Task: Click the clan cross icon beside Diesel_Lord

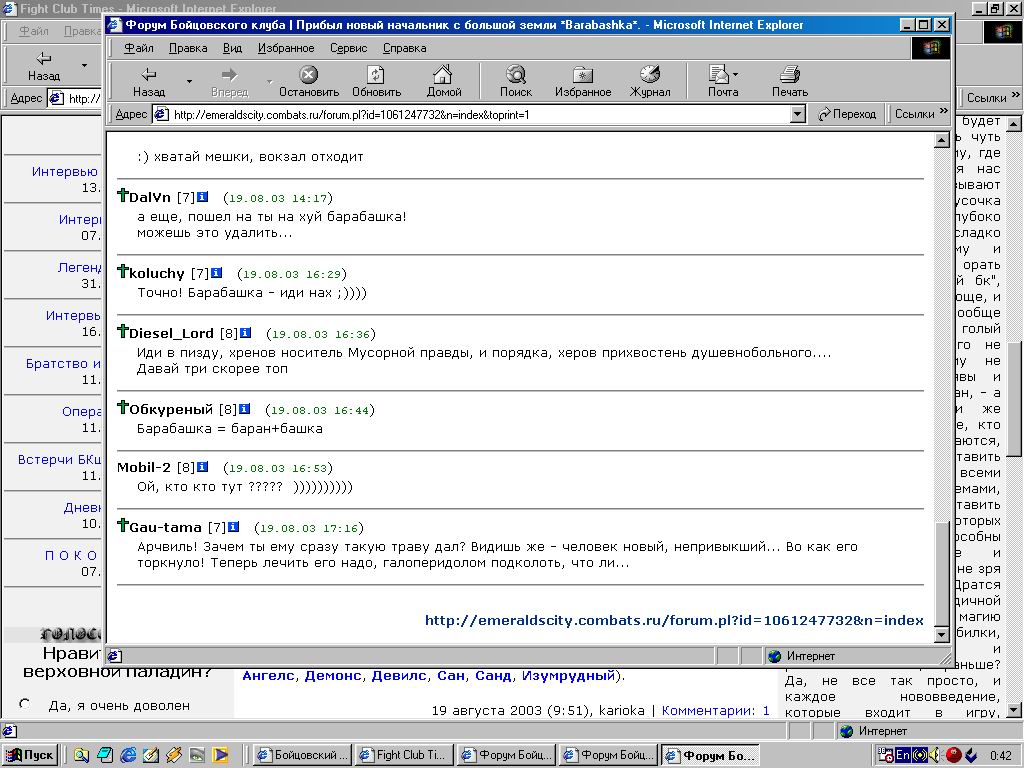Action: pos(123,331)
